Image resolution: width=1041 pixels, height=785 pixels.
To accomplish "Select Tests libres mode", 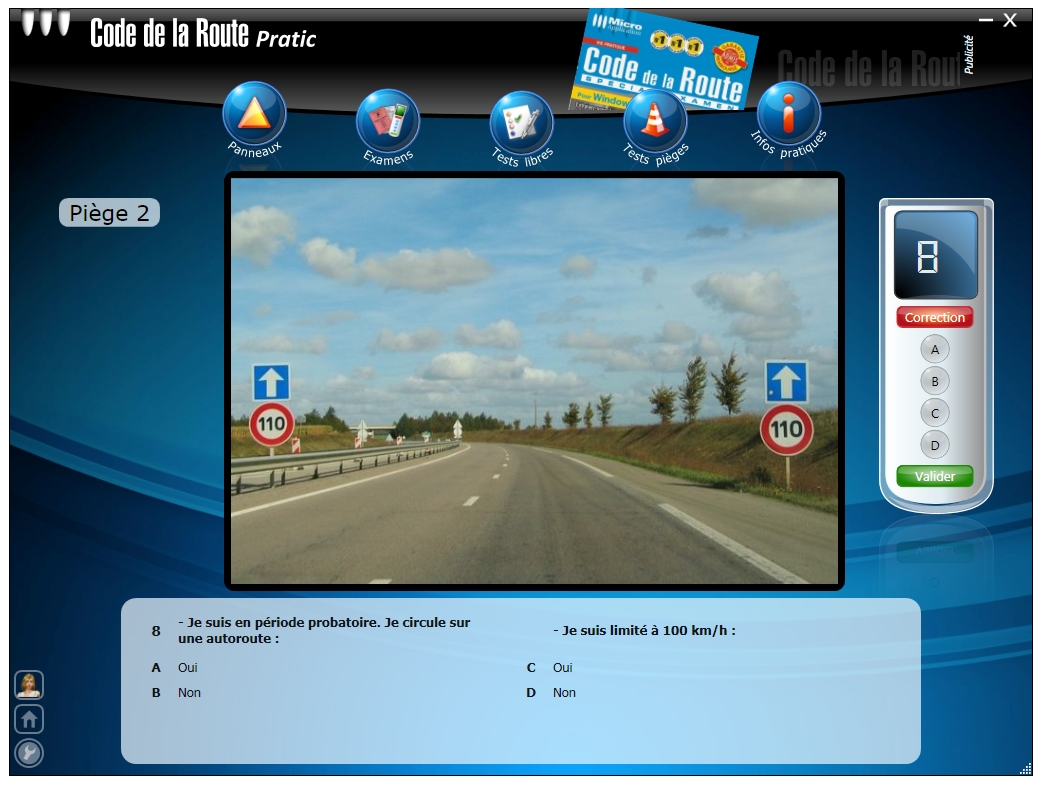I will (521, 121).
